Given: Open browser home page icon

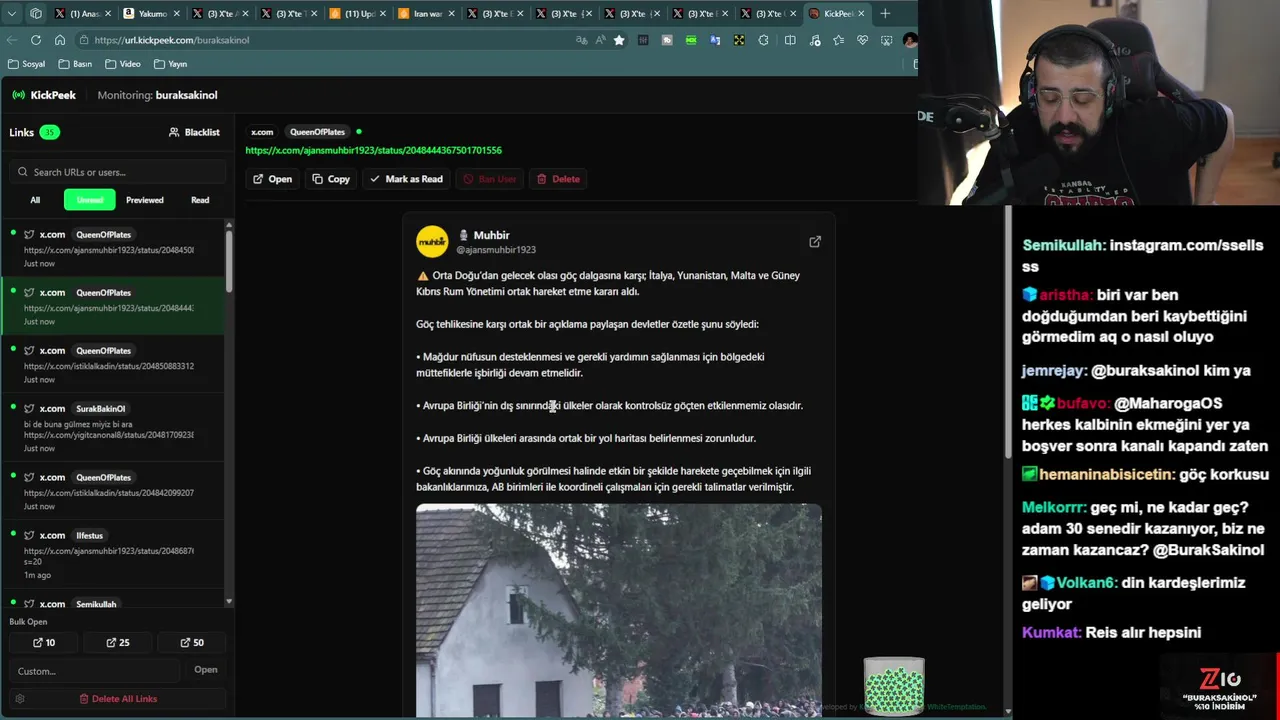Looking at the screenshot, I should [60, 40].
